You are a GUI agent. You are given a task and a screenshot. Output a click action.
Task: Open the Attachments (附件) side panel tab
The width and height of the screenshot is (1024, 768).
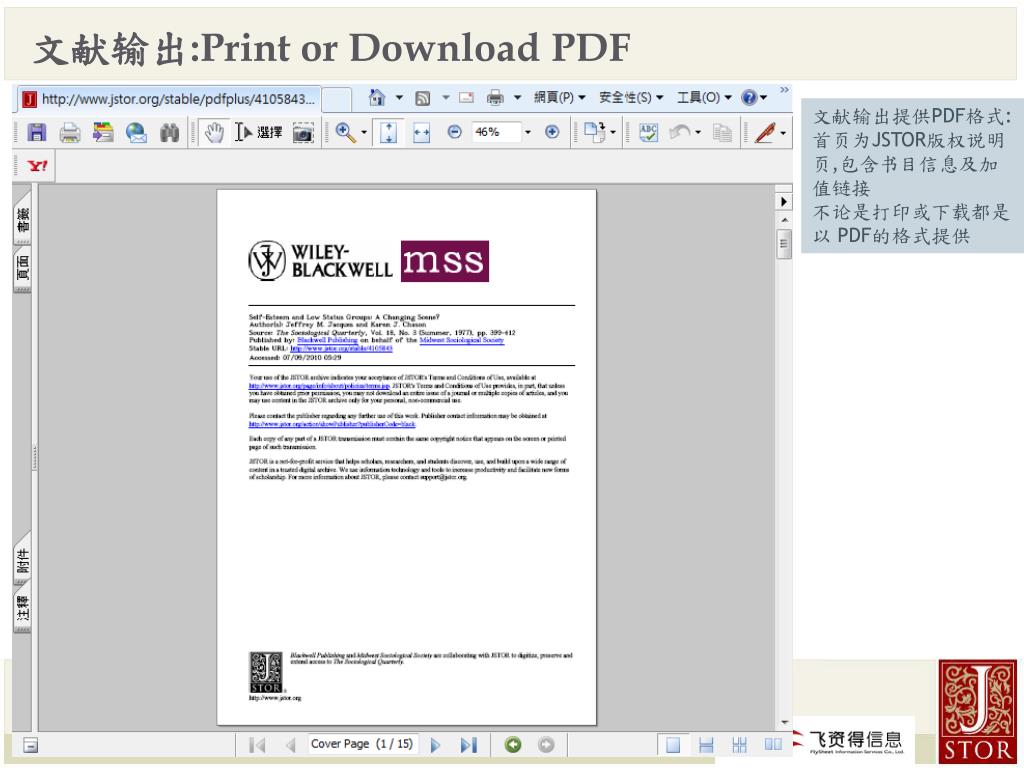click(22, 560)
